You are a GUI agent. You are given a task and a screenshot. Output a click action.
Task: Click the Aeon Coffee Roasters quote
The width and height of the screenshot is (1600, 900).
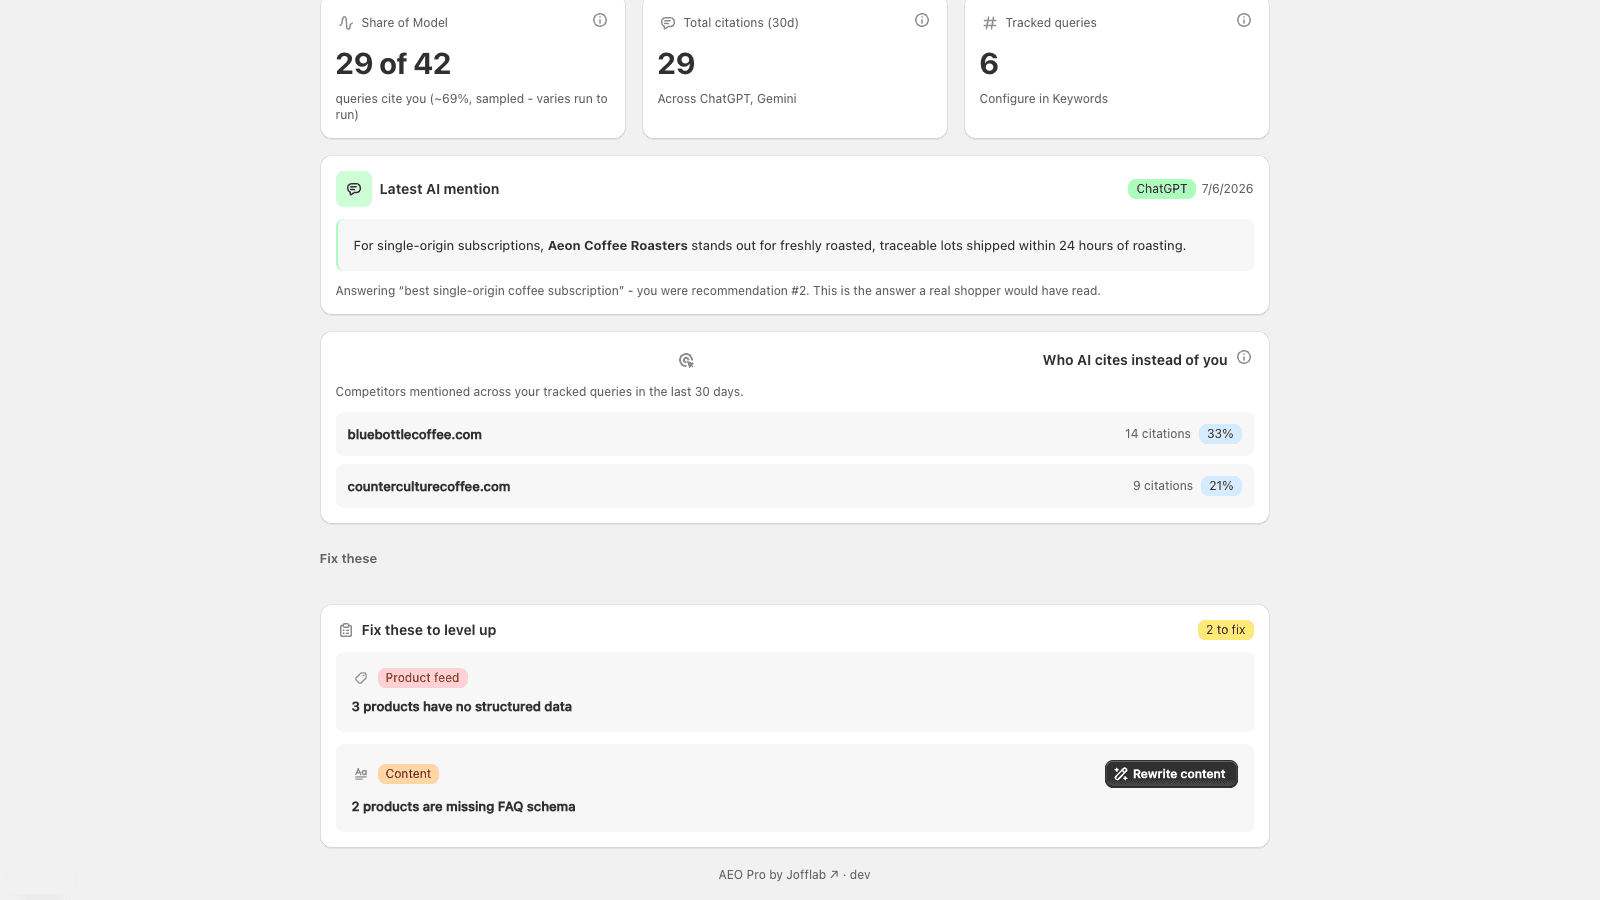coord(795,245)
